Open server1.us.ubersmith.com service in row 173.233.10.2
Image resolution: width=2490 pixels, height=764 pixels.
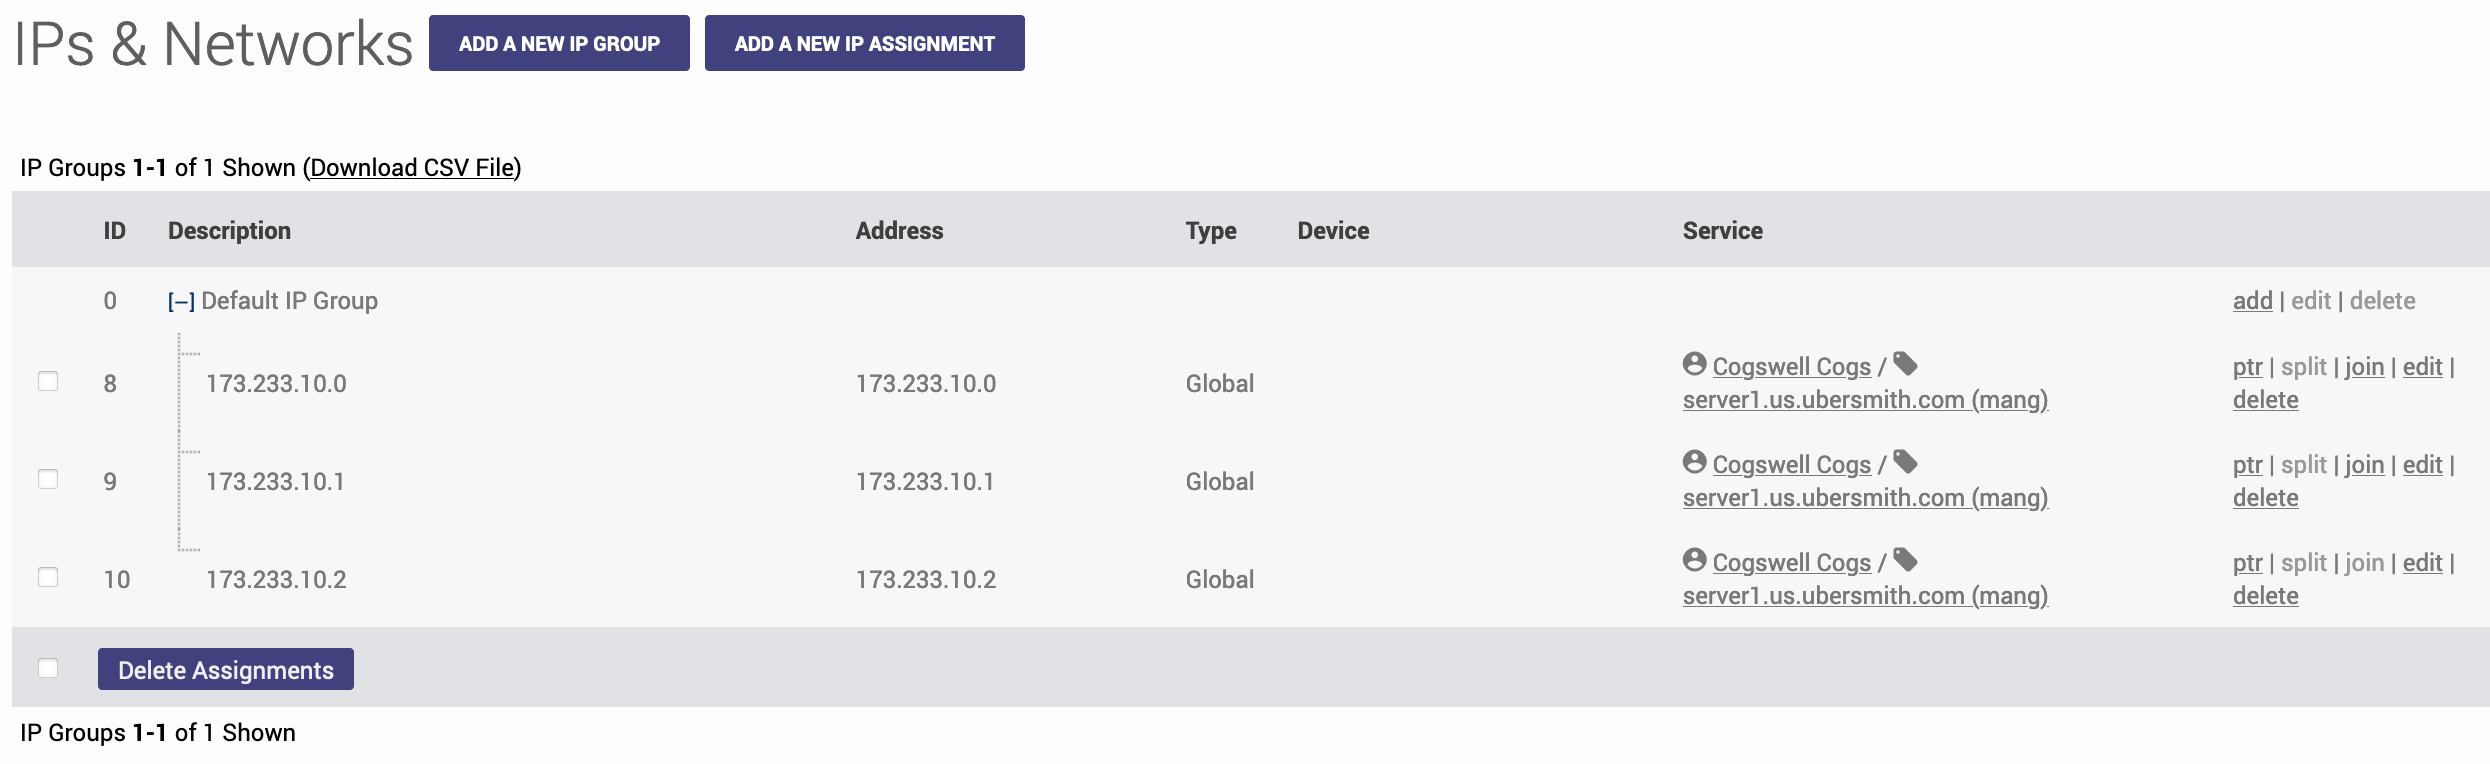1865,596
